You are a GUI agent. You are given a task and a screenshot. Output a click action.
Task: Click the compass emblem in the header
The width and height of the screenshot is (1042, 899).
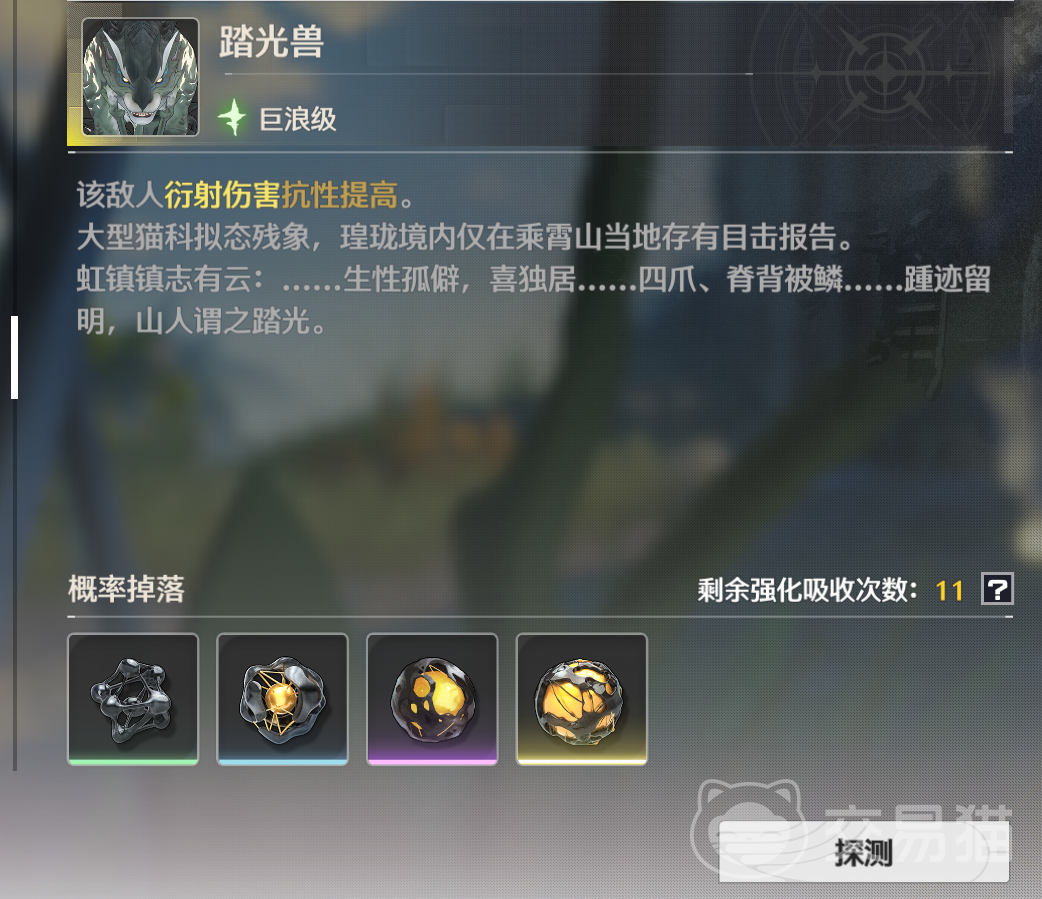coord(885,73)
